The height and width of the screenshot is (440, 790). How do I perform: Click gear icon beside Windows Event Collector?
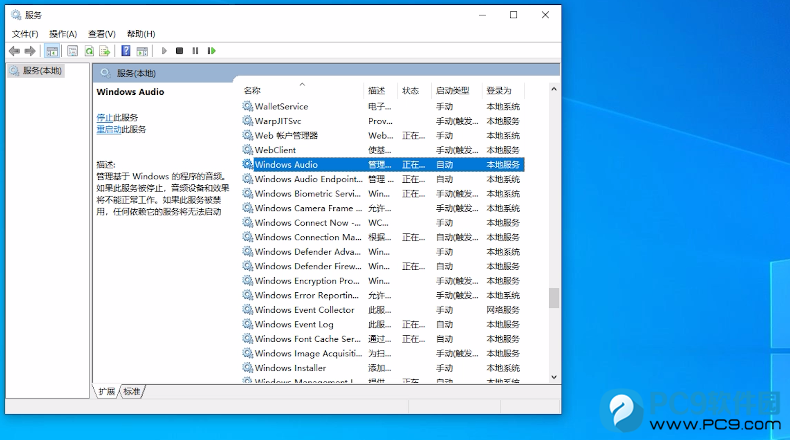247,309
